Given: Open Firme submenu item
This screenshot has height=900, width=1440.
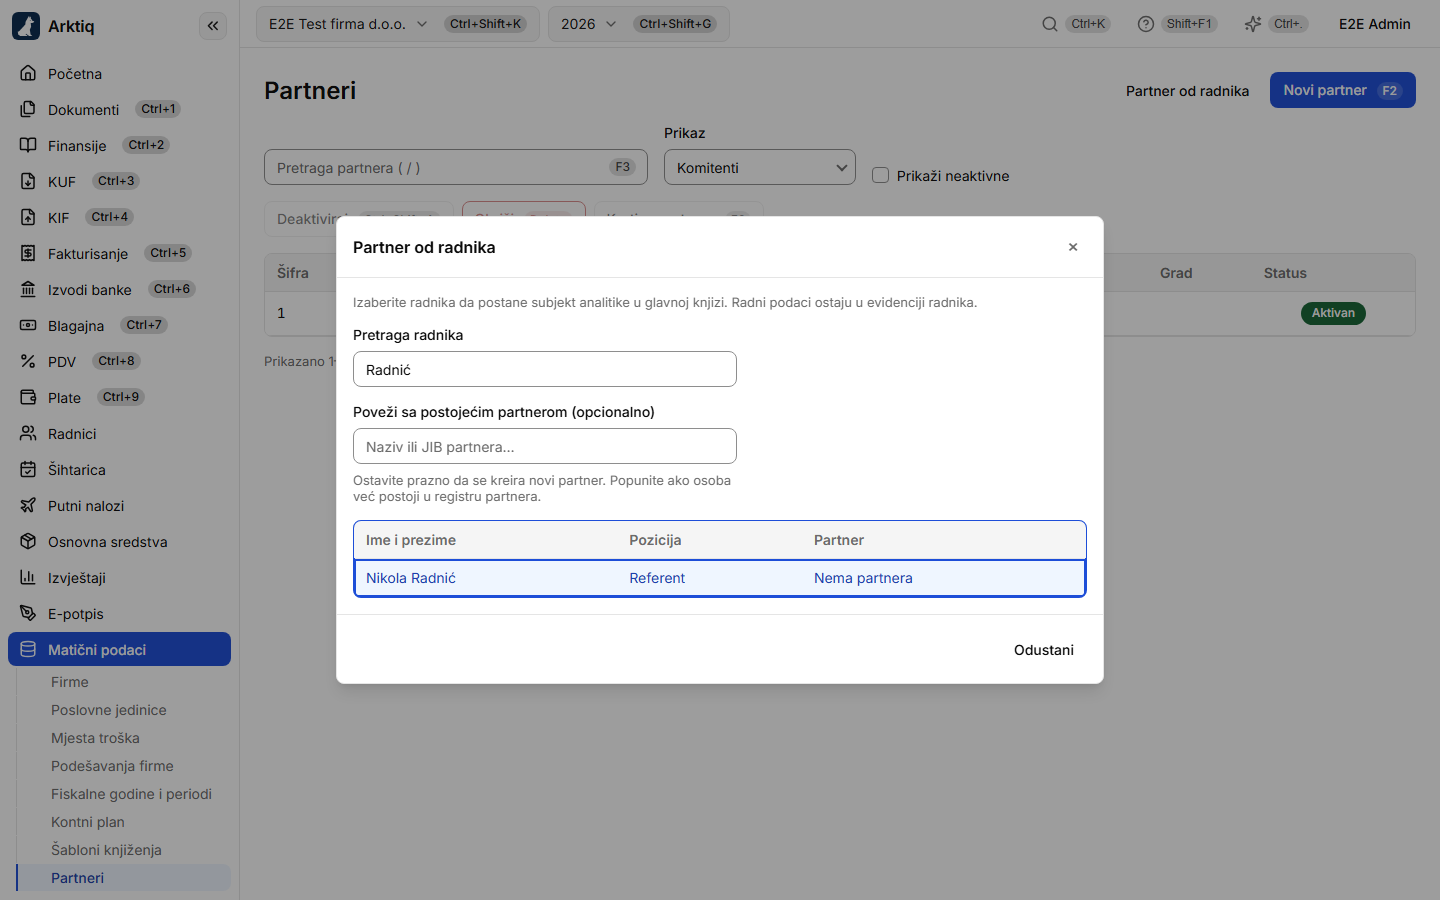Looking at the screenshot, I should point(70,682).
